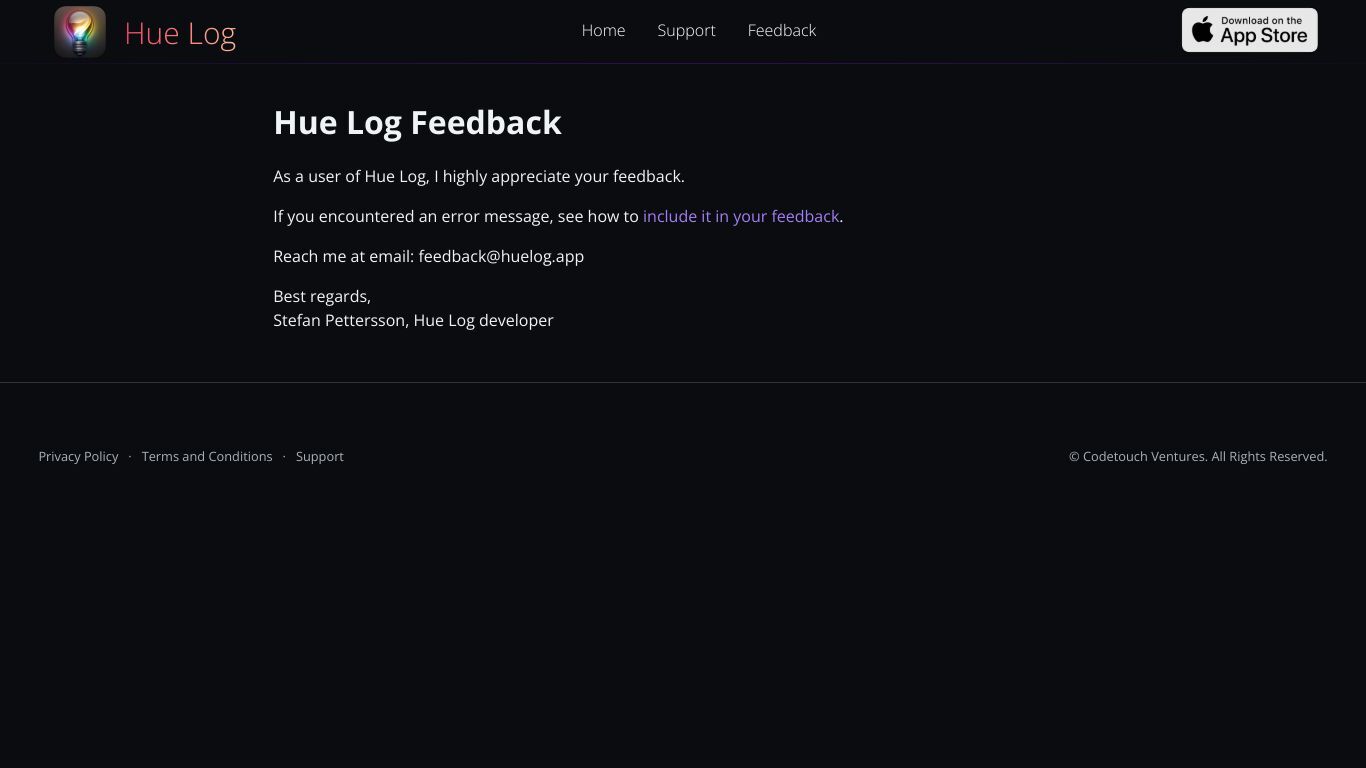Select Feedback in the top navigation
Viewport: 1366px width, 768px height.
782,30
